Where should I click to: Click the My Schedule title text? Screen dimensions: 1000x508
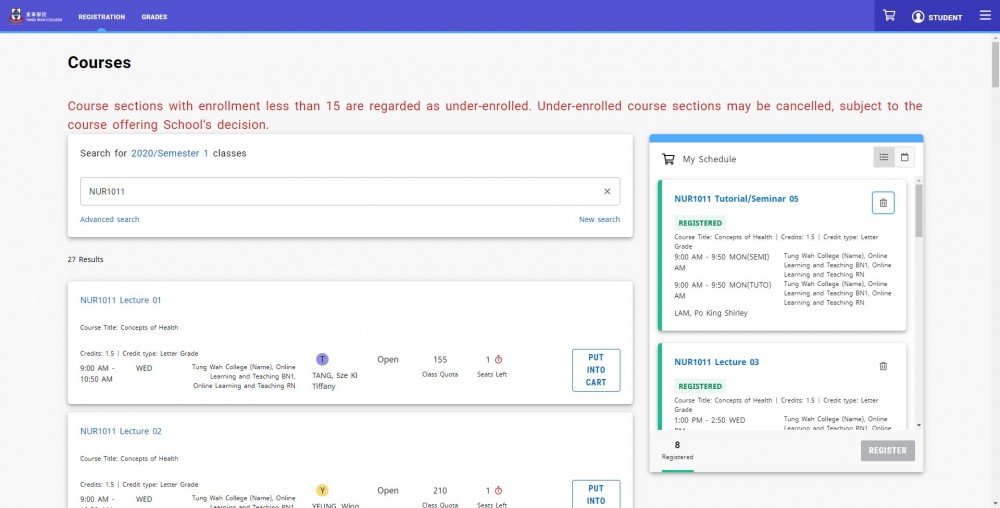coord(709,159)
